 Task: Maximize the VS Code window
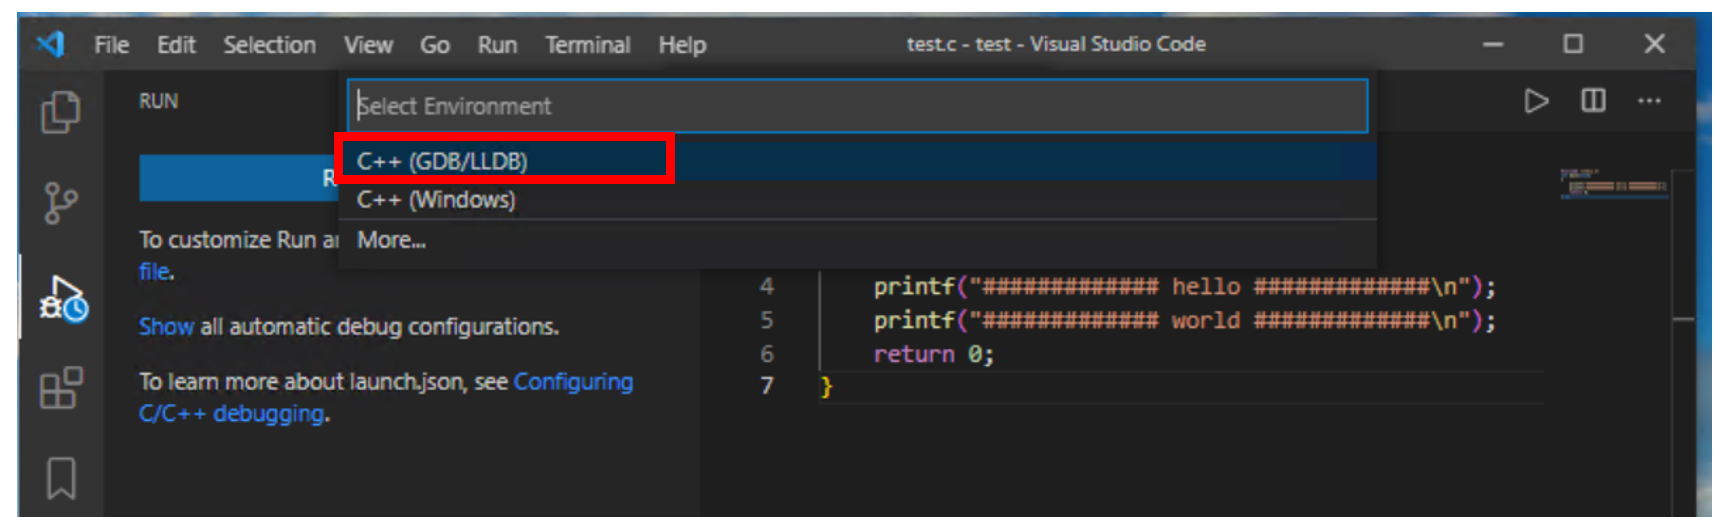pyautogui.click(x=1573, y=44)
